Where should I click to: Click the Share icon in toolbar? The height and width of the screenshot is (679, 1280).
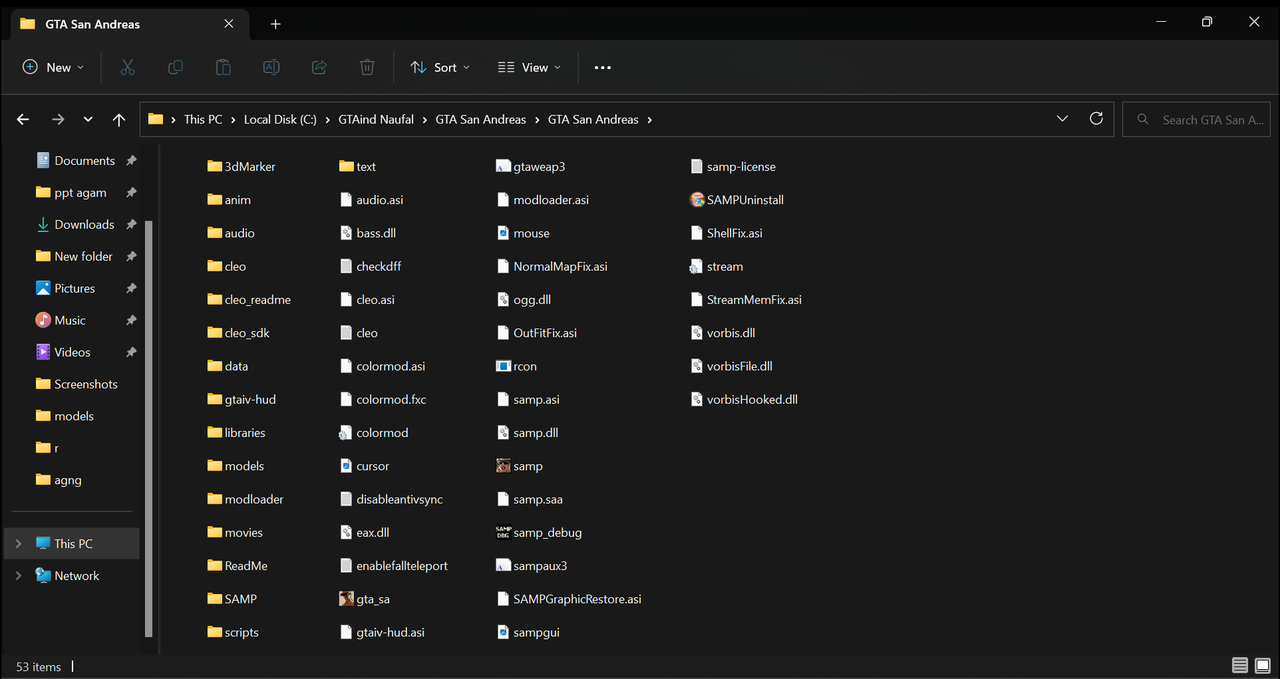(x=319, y=67)
